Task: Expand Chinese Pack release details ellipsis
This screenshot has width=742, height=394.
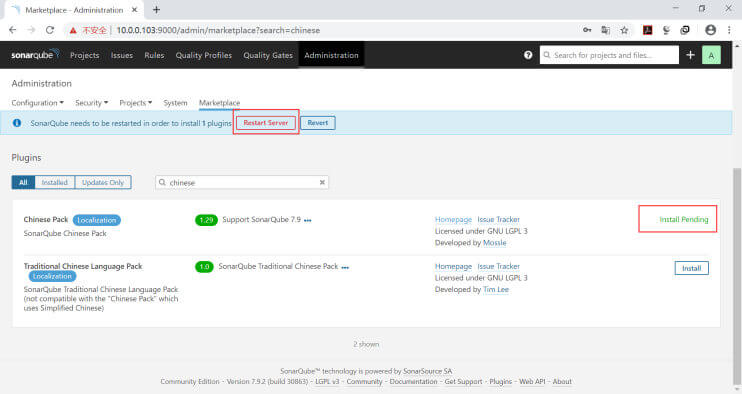Action: 308,220
